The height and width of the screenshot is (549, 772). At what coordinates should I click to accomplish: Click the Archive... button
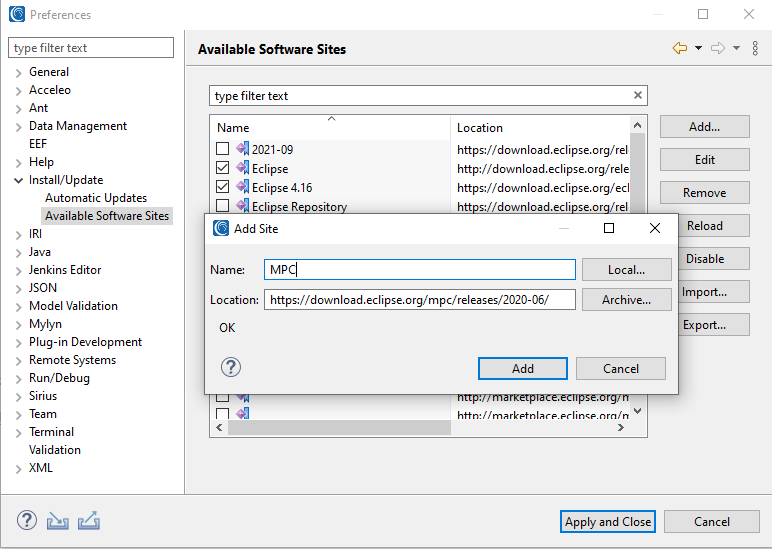point(626,300)
